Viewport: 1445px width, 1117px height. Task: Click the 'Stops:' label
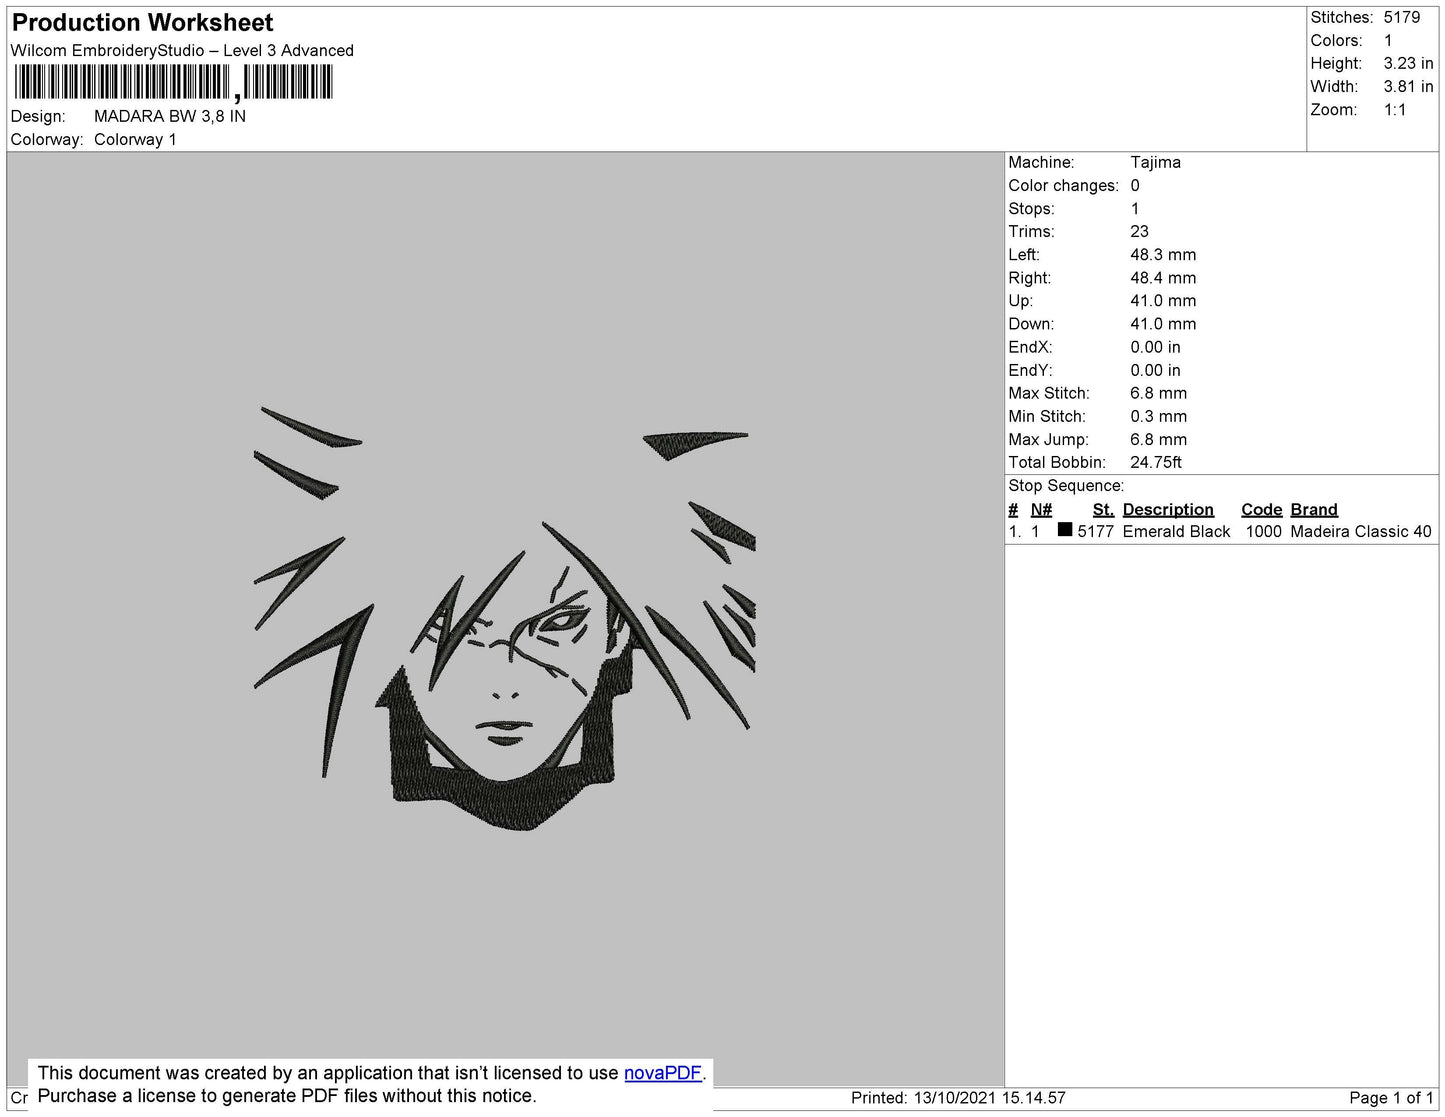[x=1031, y=208]
